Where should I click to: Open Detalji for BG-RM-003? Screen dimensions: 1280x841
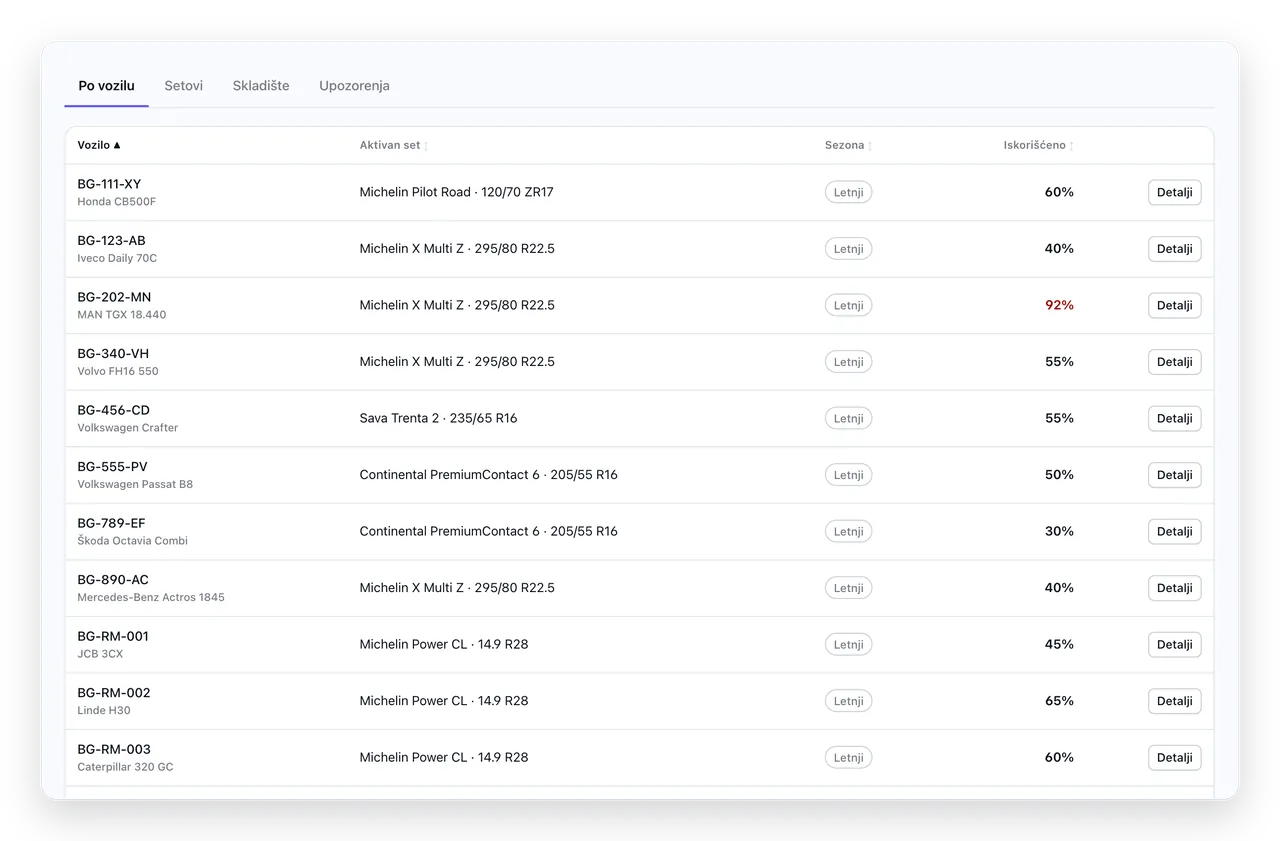1175,757
